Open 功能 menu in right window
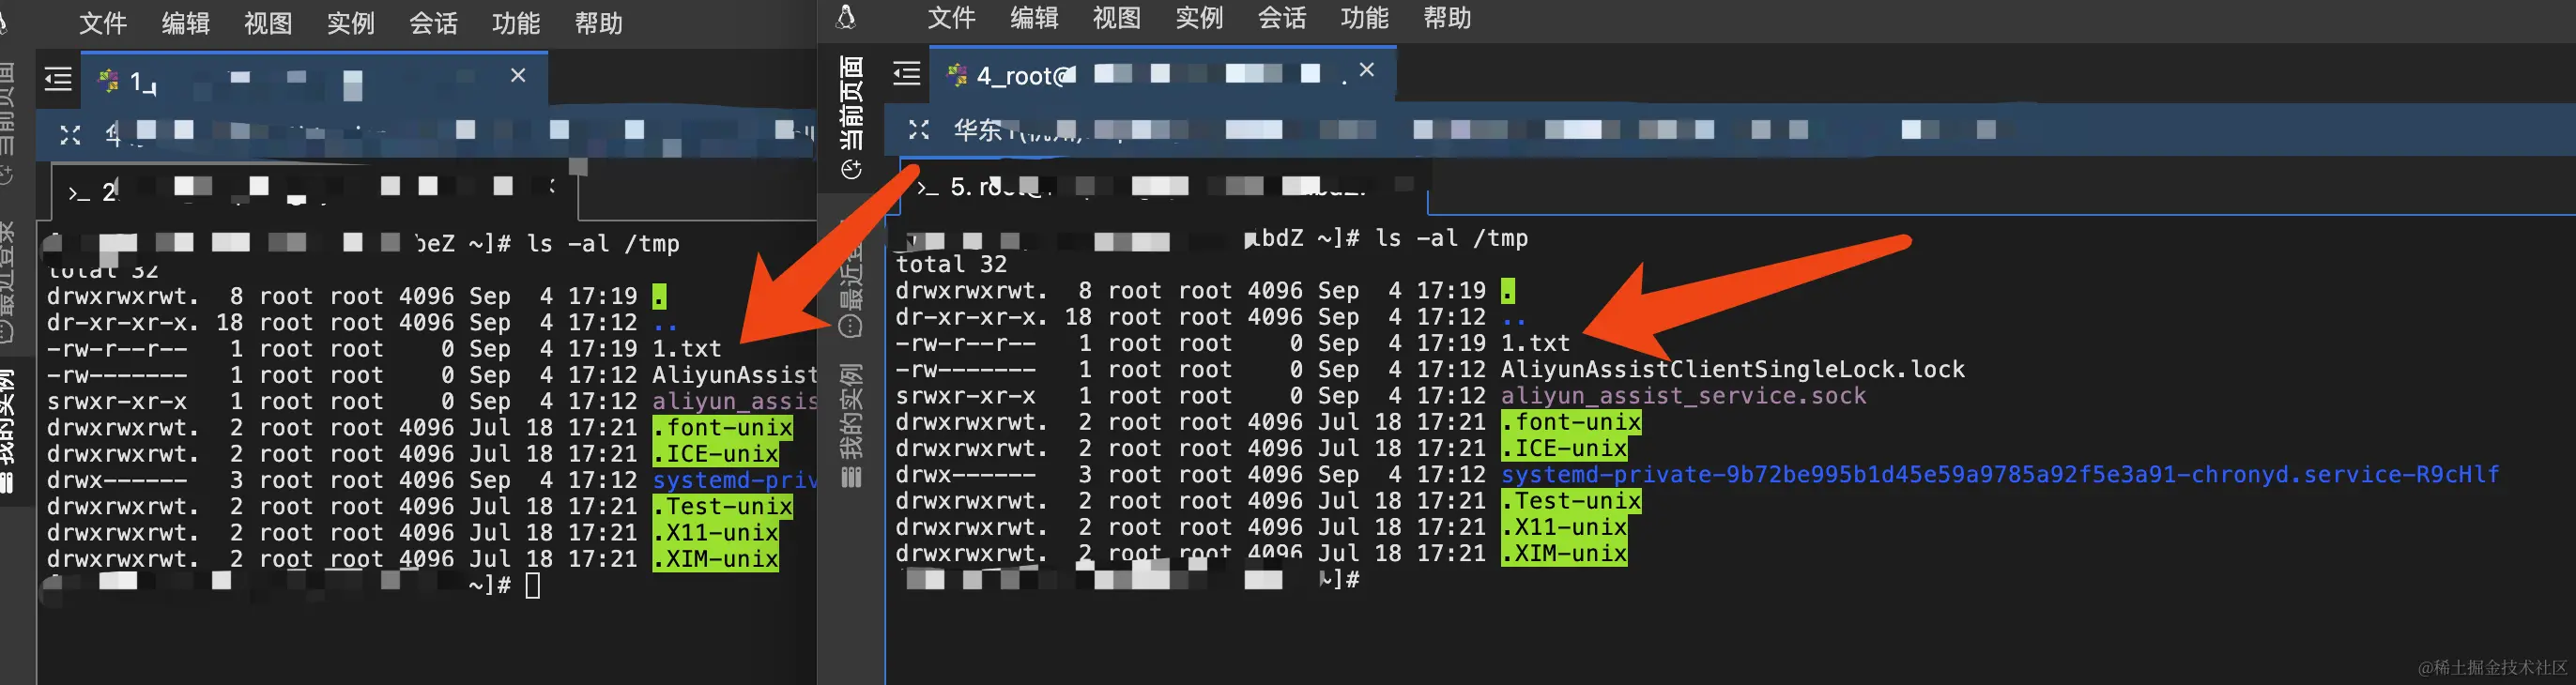This screenshot has height=685, width=2576. point(1365,18)
